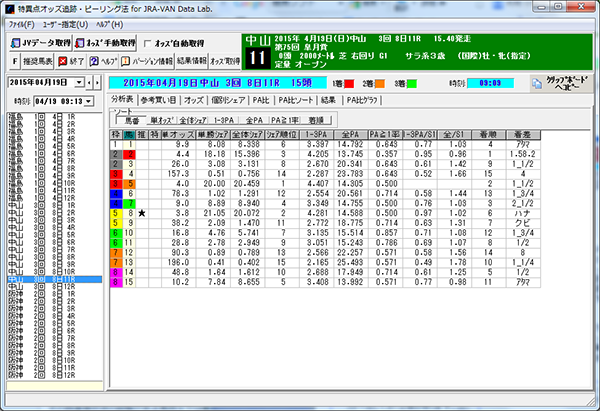Click 終了 exit button
600x411 pixels.
point(71,61)
